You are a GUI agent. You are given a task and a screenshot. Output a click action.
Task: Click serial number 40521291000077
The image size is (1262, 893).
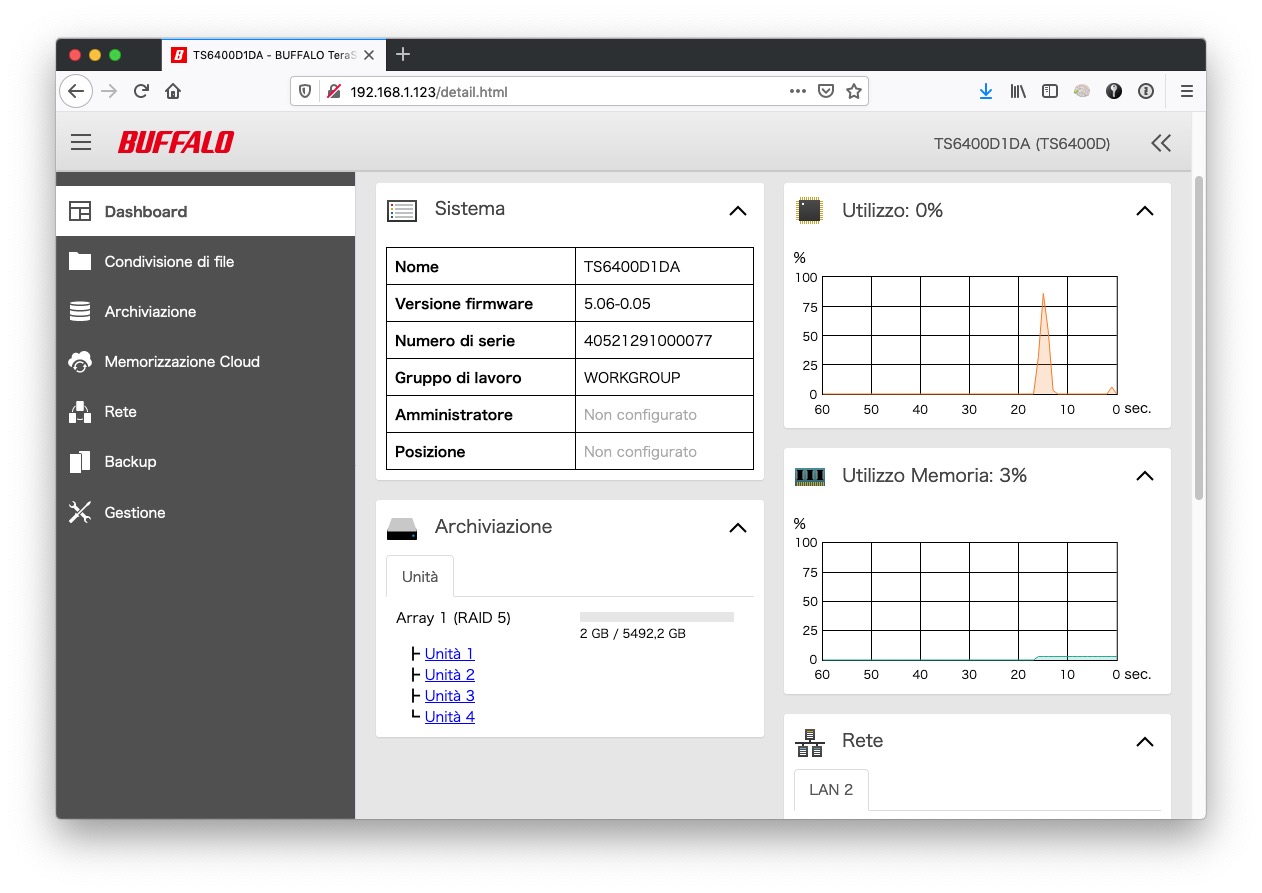[x=648, y=340]
